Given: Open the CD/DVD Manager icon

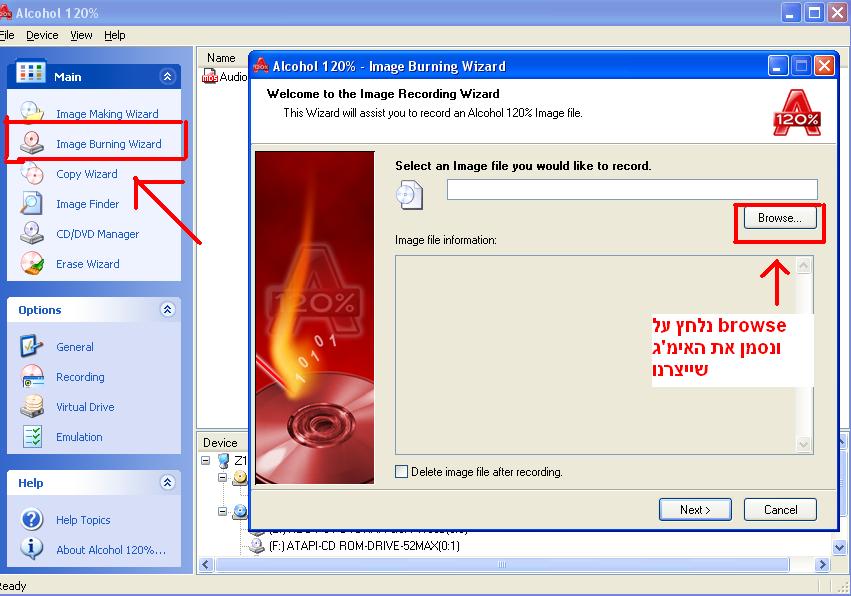Looking at the screenshot, I should point(32,233).
